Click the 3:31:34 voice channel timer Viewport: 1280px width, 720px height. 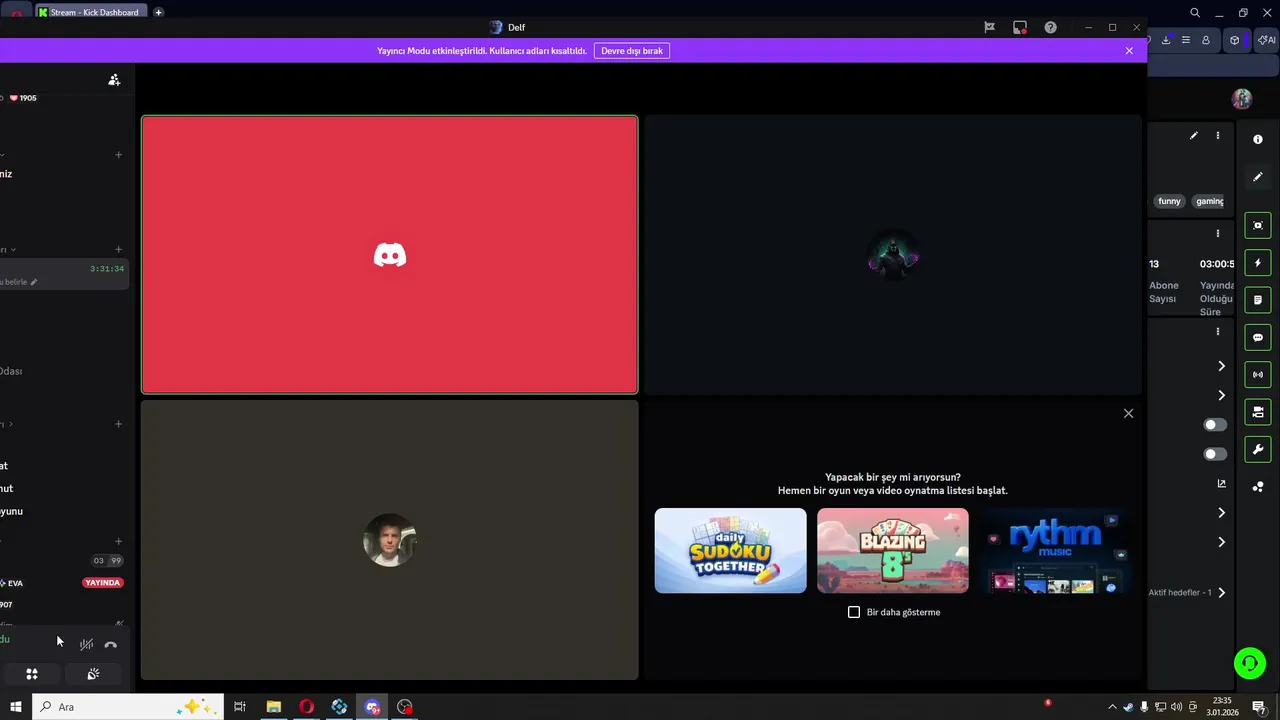(107, 269)
